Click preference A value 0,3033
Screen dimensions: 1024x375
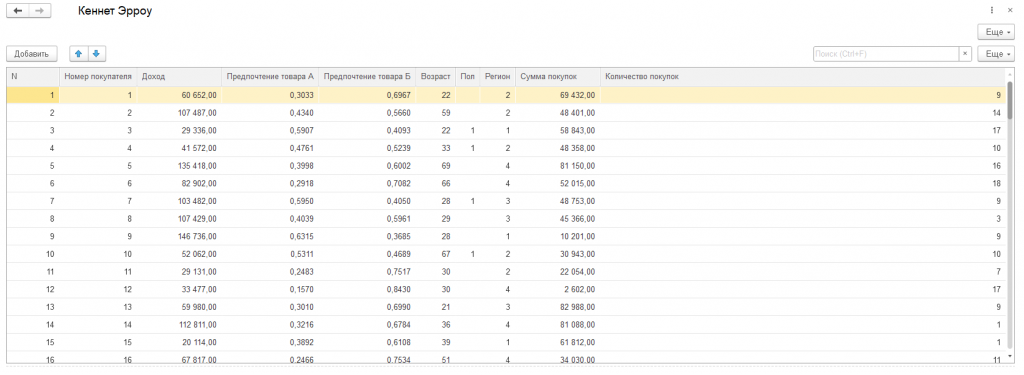pos(302,95)
